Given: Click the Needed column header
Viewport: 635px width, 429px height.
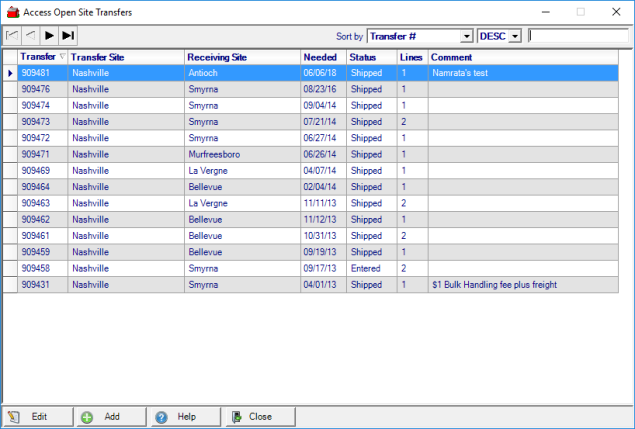Looking at the screenshot, I should pos(322,57).
